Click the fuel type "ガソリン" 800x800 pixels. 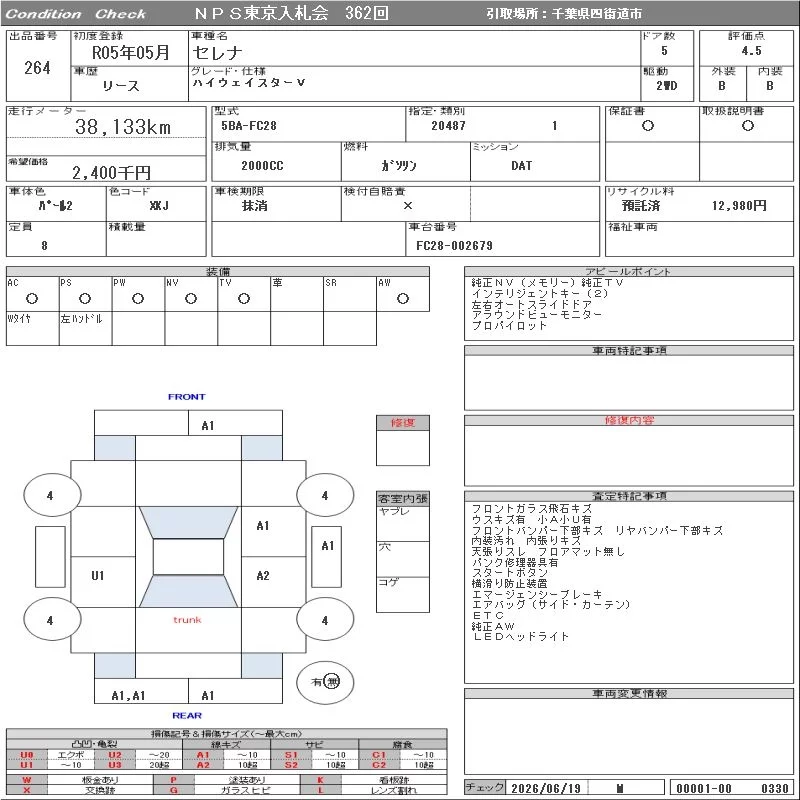(399, 165)
